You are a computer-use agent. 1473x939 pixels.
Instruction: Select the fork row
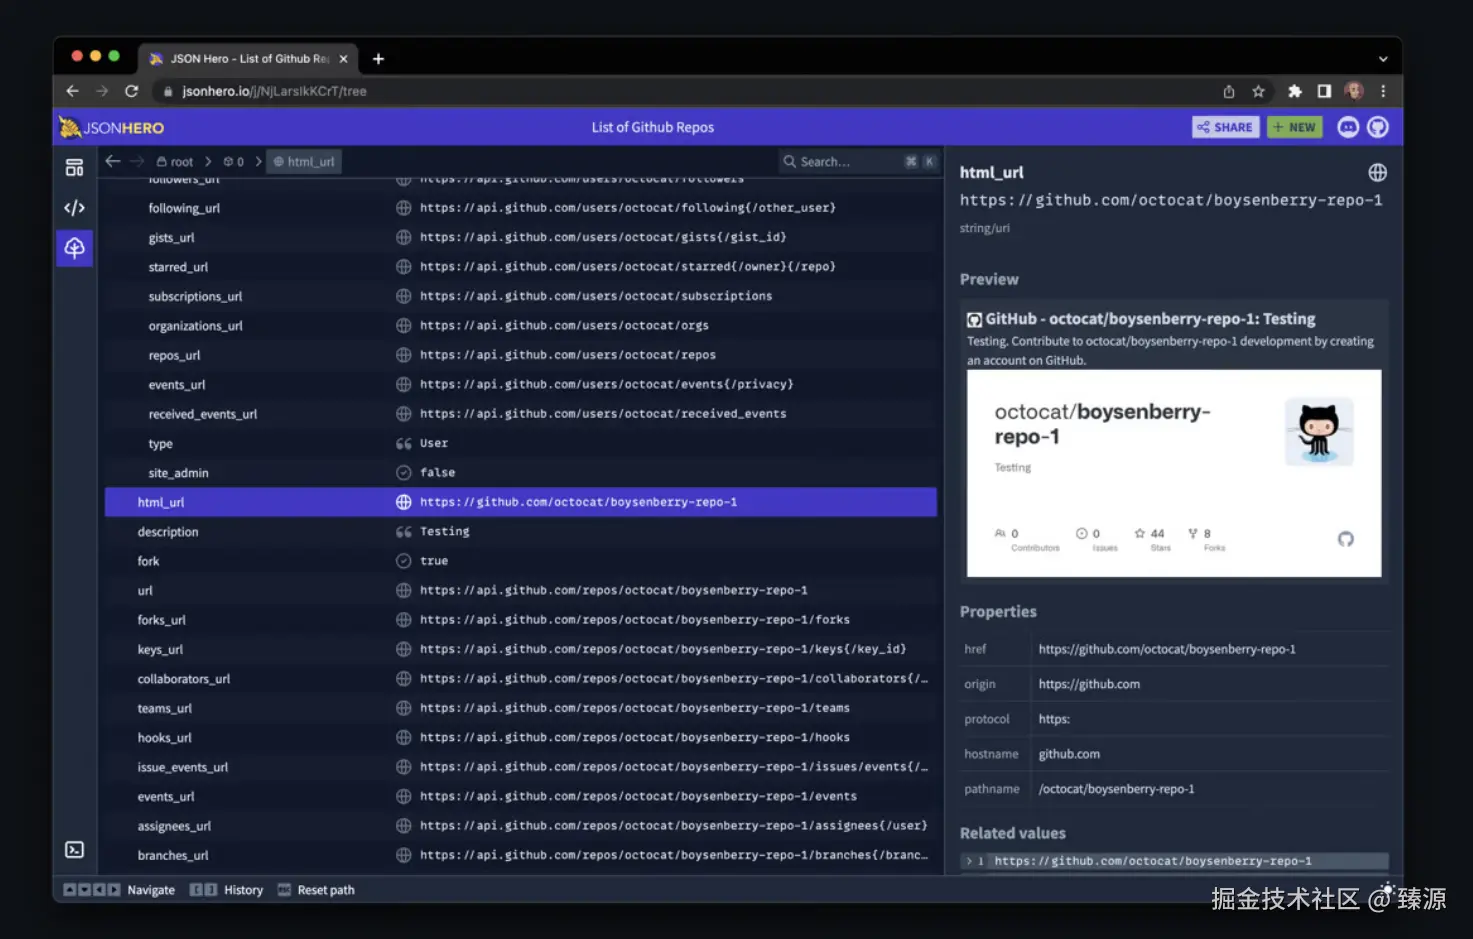pos(520,561)
